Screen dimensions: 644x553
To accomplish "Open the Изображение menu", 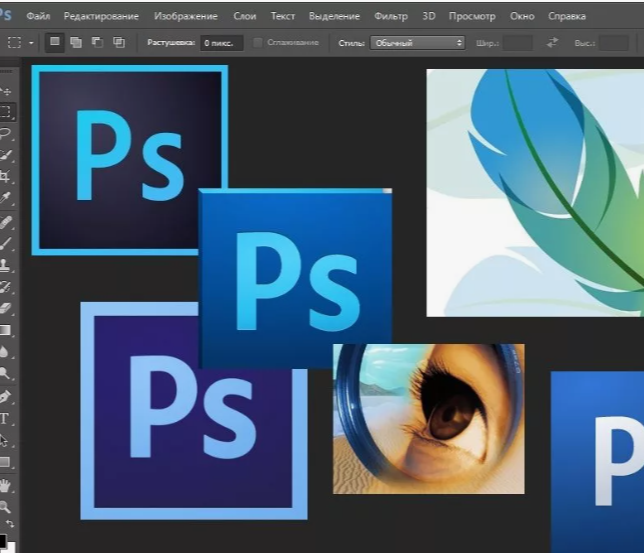I will (x=186, y=16).
